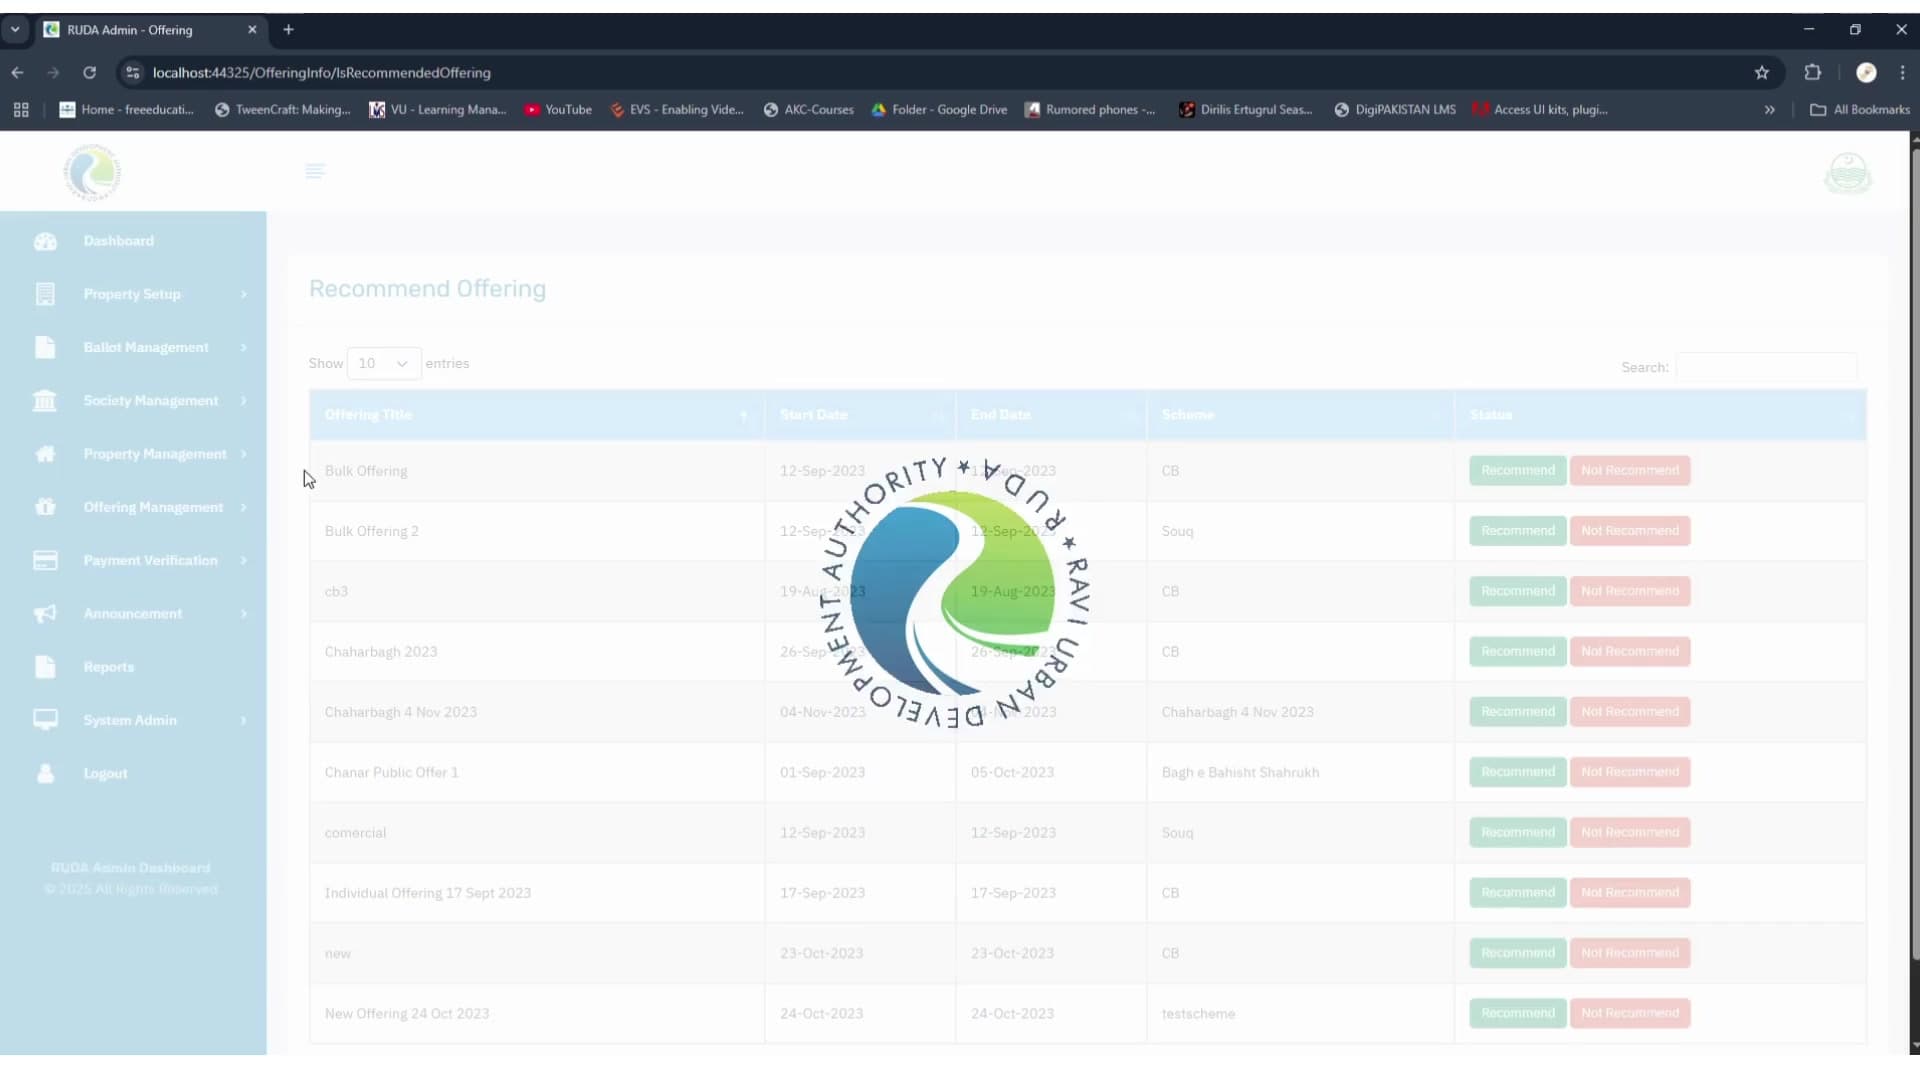Screen dimensions: 1920x1080
Task: Click the Society Management bank icon
Action: (45, 400)
